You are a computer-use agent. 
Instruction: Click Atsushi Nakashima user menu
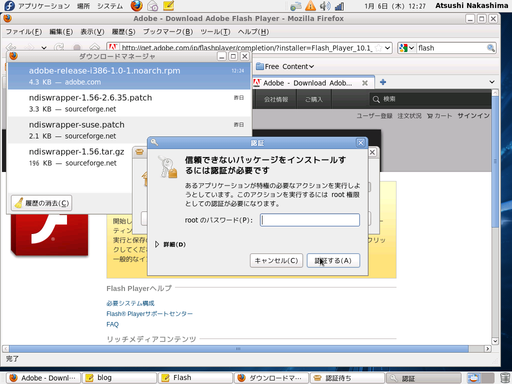471,6
